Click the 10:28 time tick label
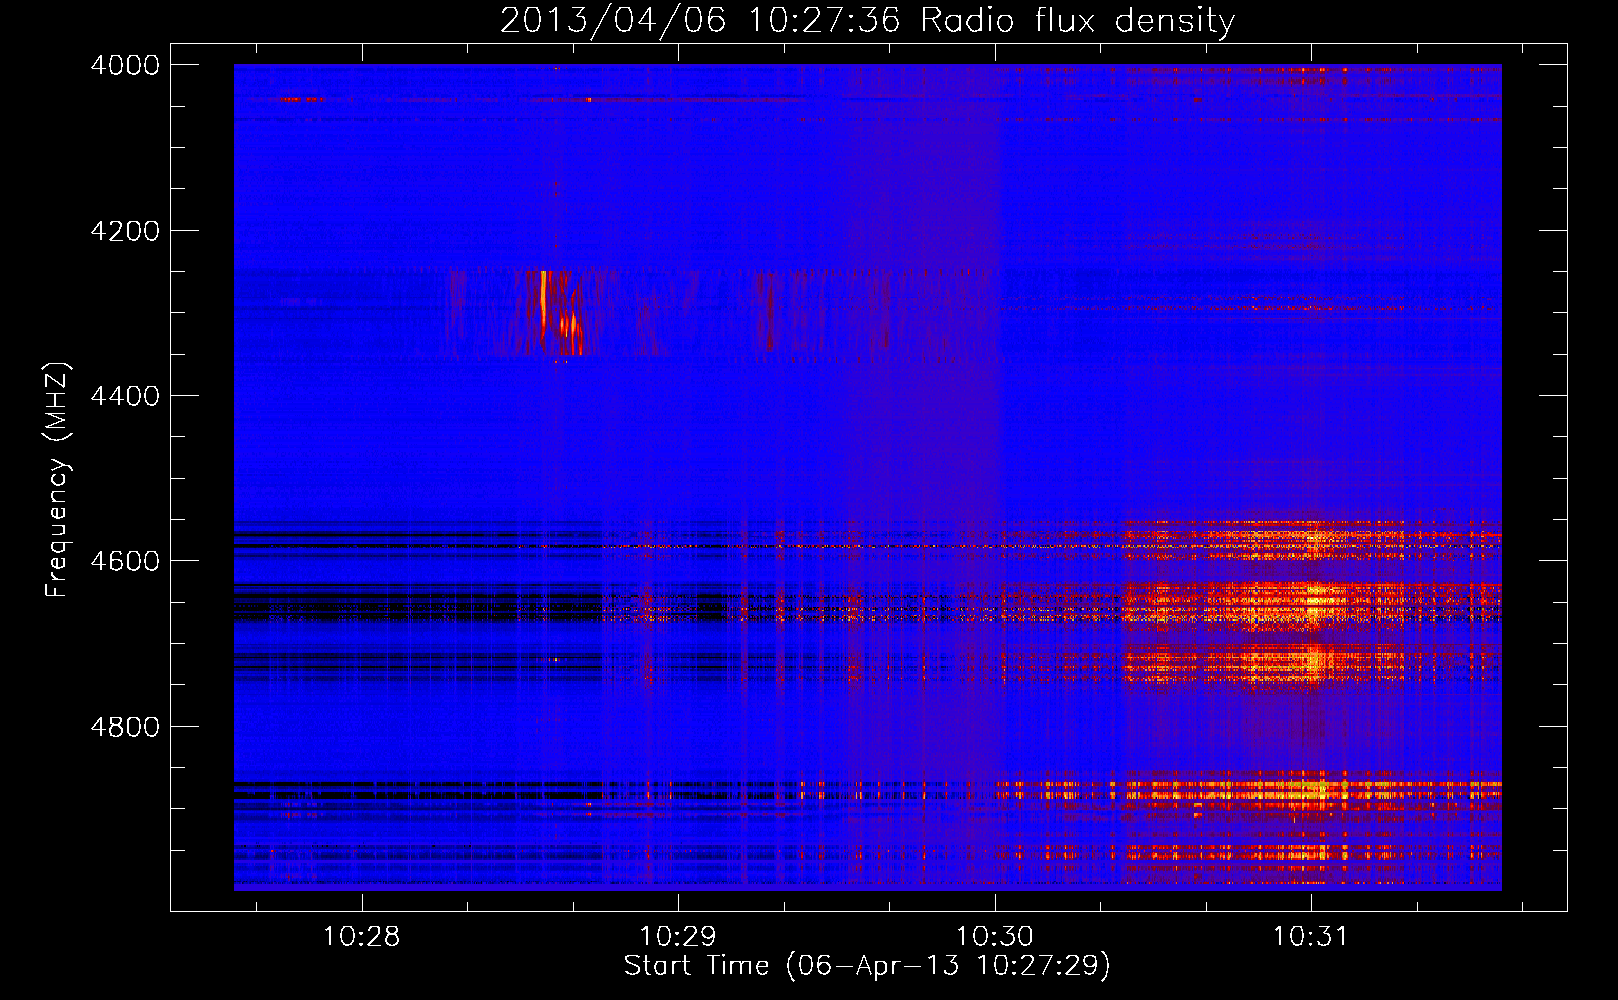 tap(361, 937)
